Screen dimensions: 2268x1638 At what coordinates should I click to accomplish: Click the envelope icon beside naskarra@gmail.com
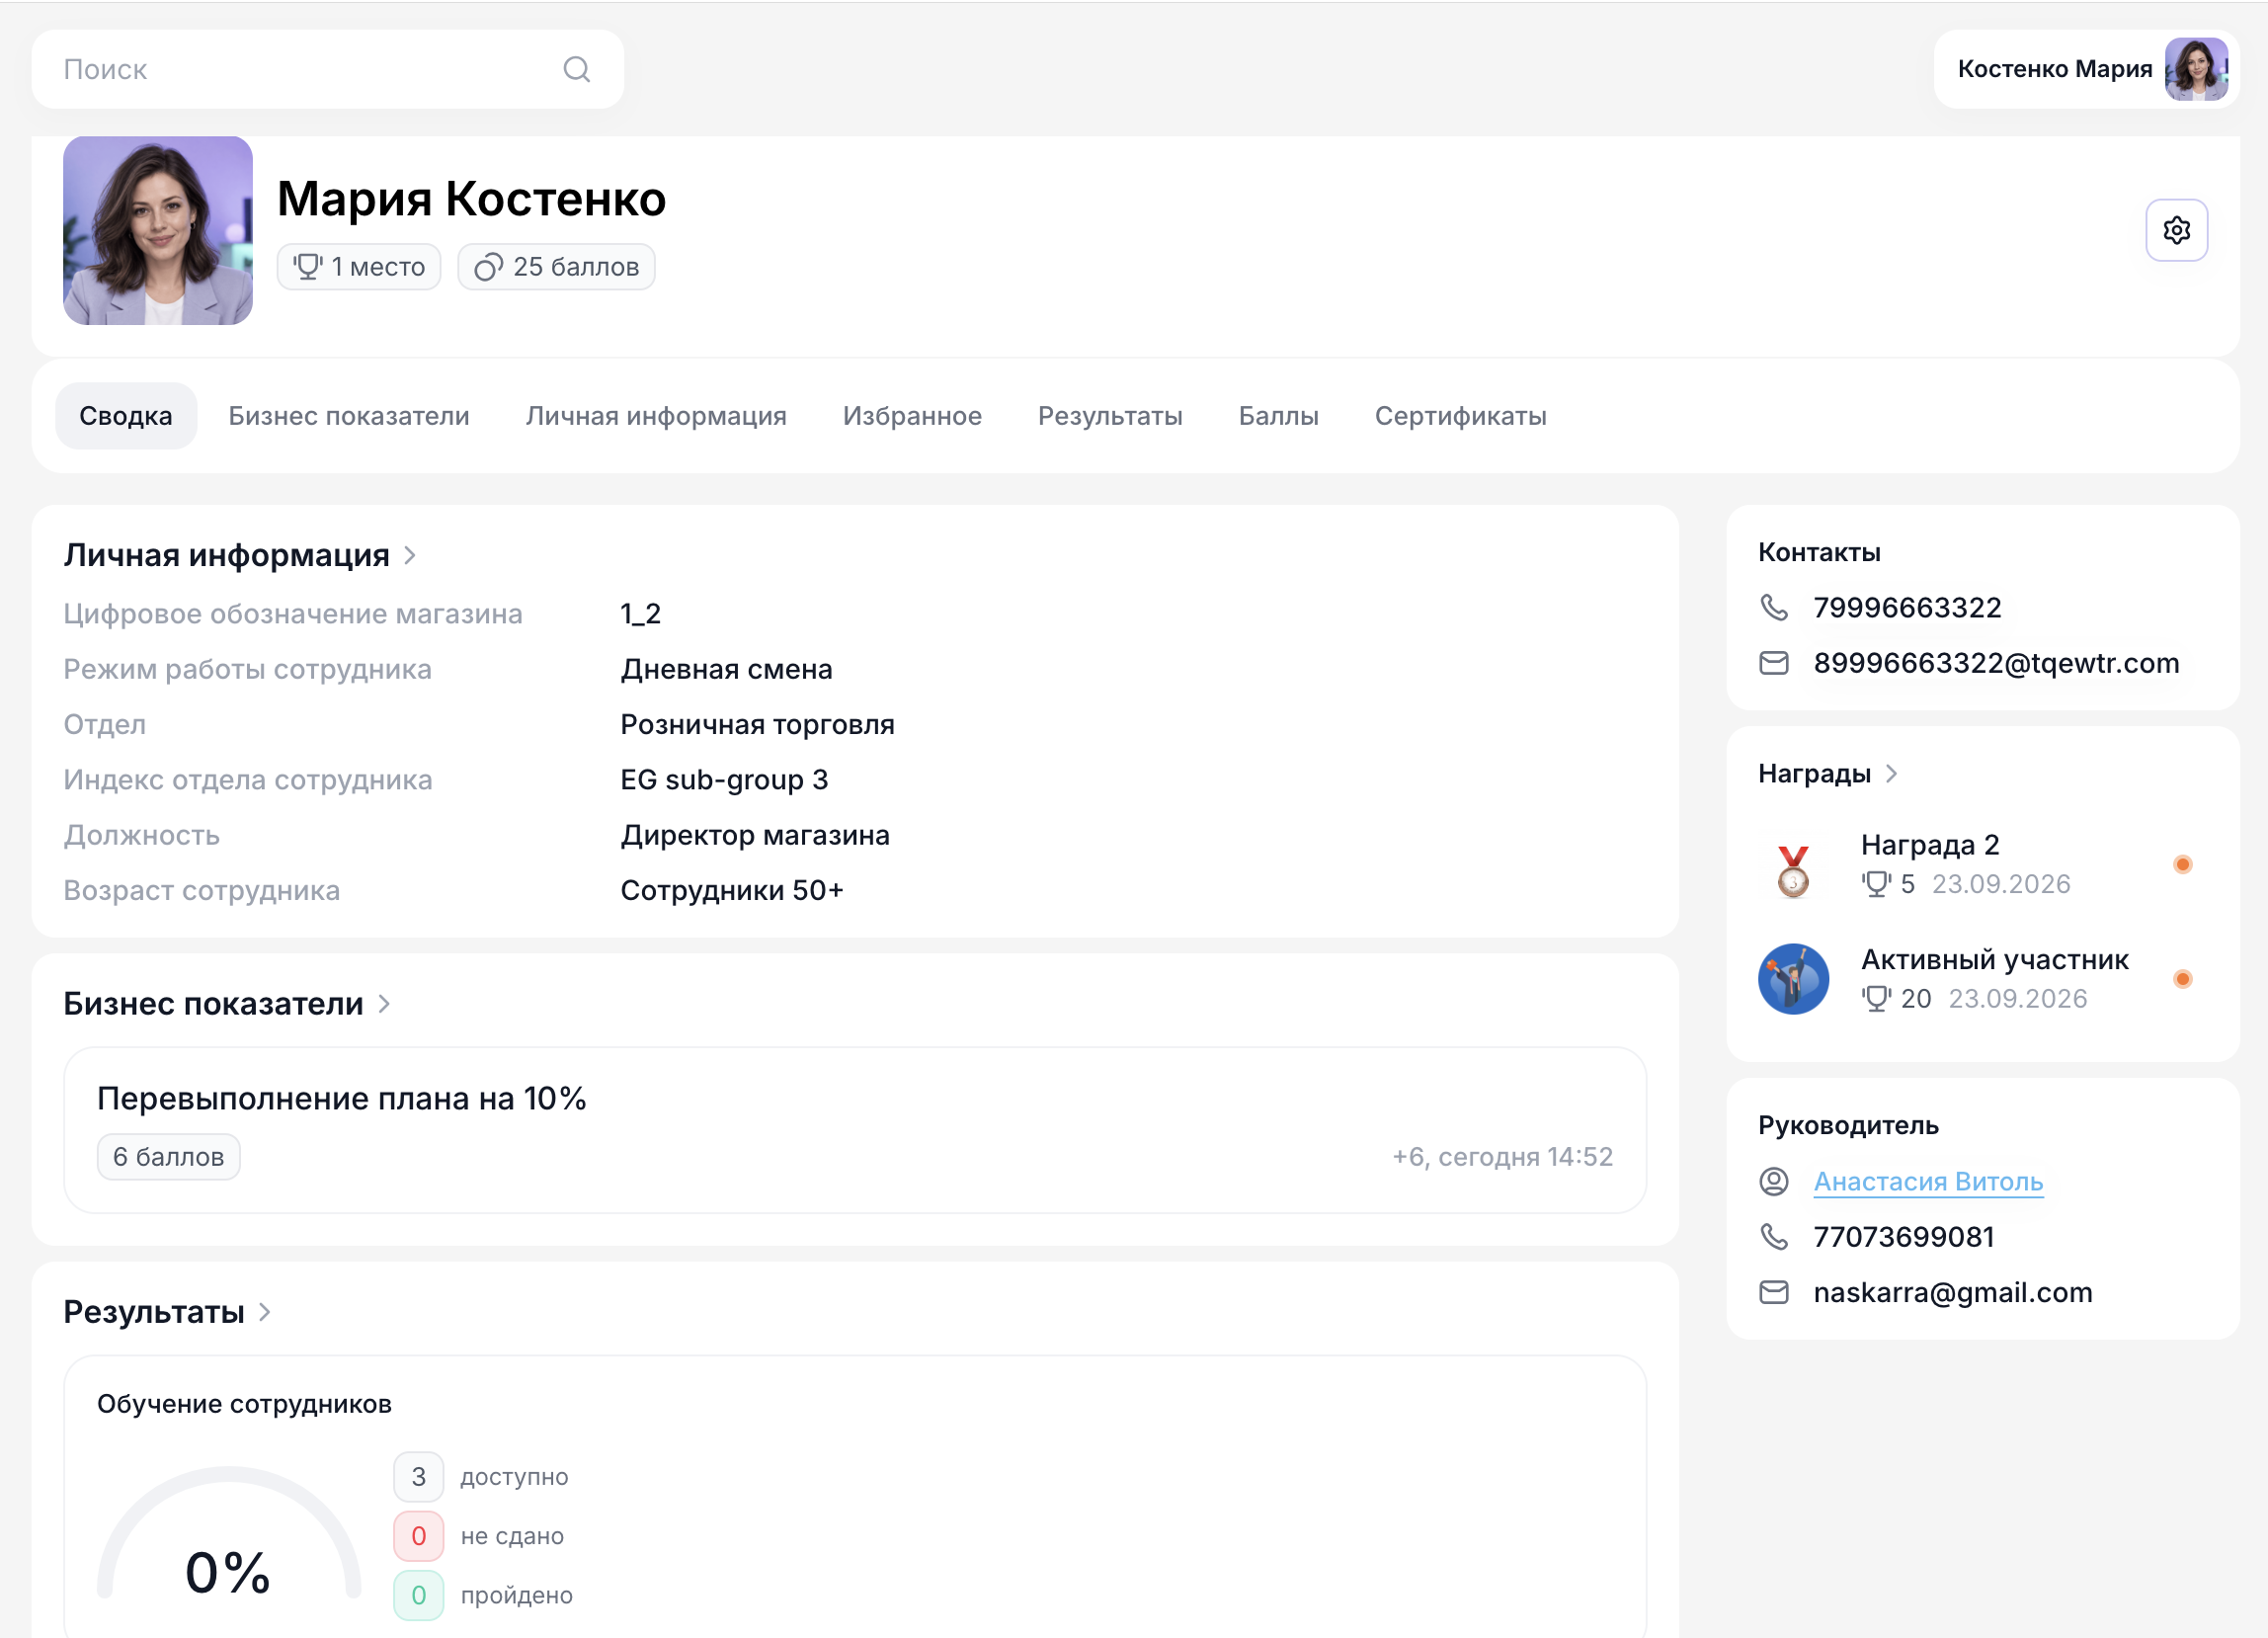(x=1773, y=1292)
